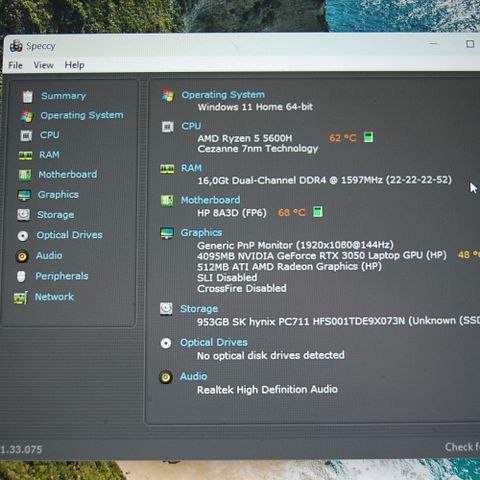Viewport: 480px width, 480px height.
Task: Select the Summary clipboard icon in sidebar
Action: [x=27, y=96]
